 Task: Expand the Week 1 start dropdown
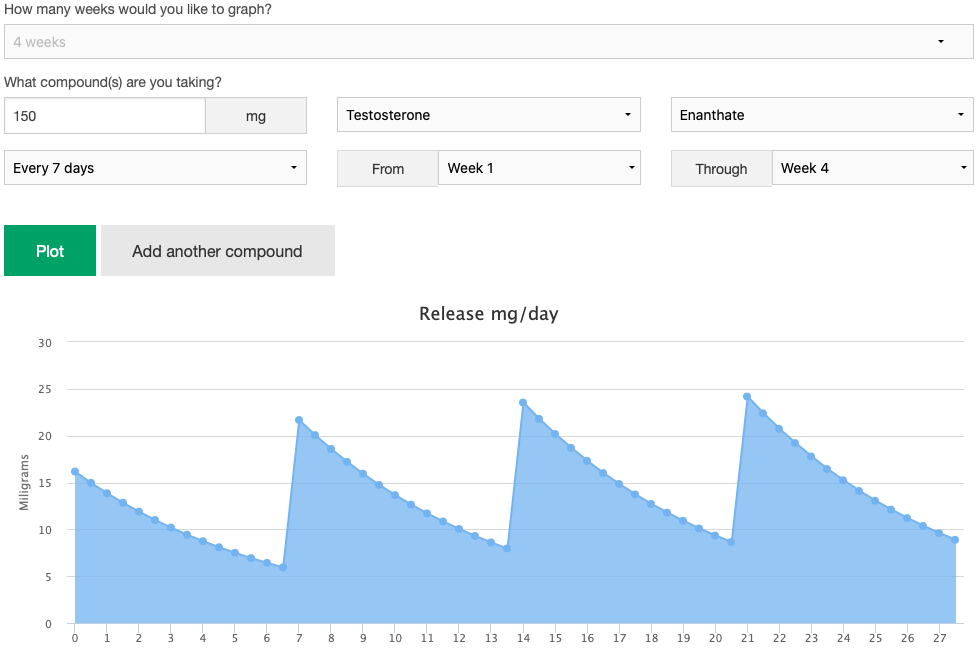click(539, 168)
